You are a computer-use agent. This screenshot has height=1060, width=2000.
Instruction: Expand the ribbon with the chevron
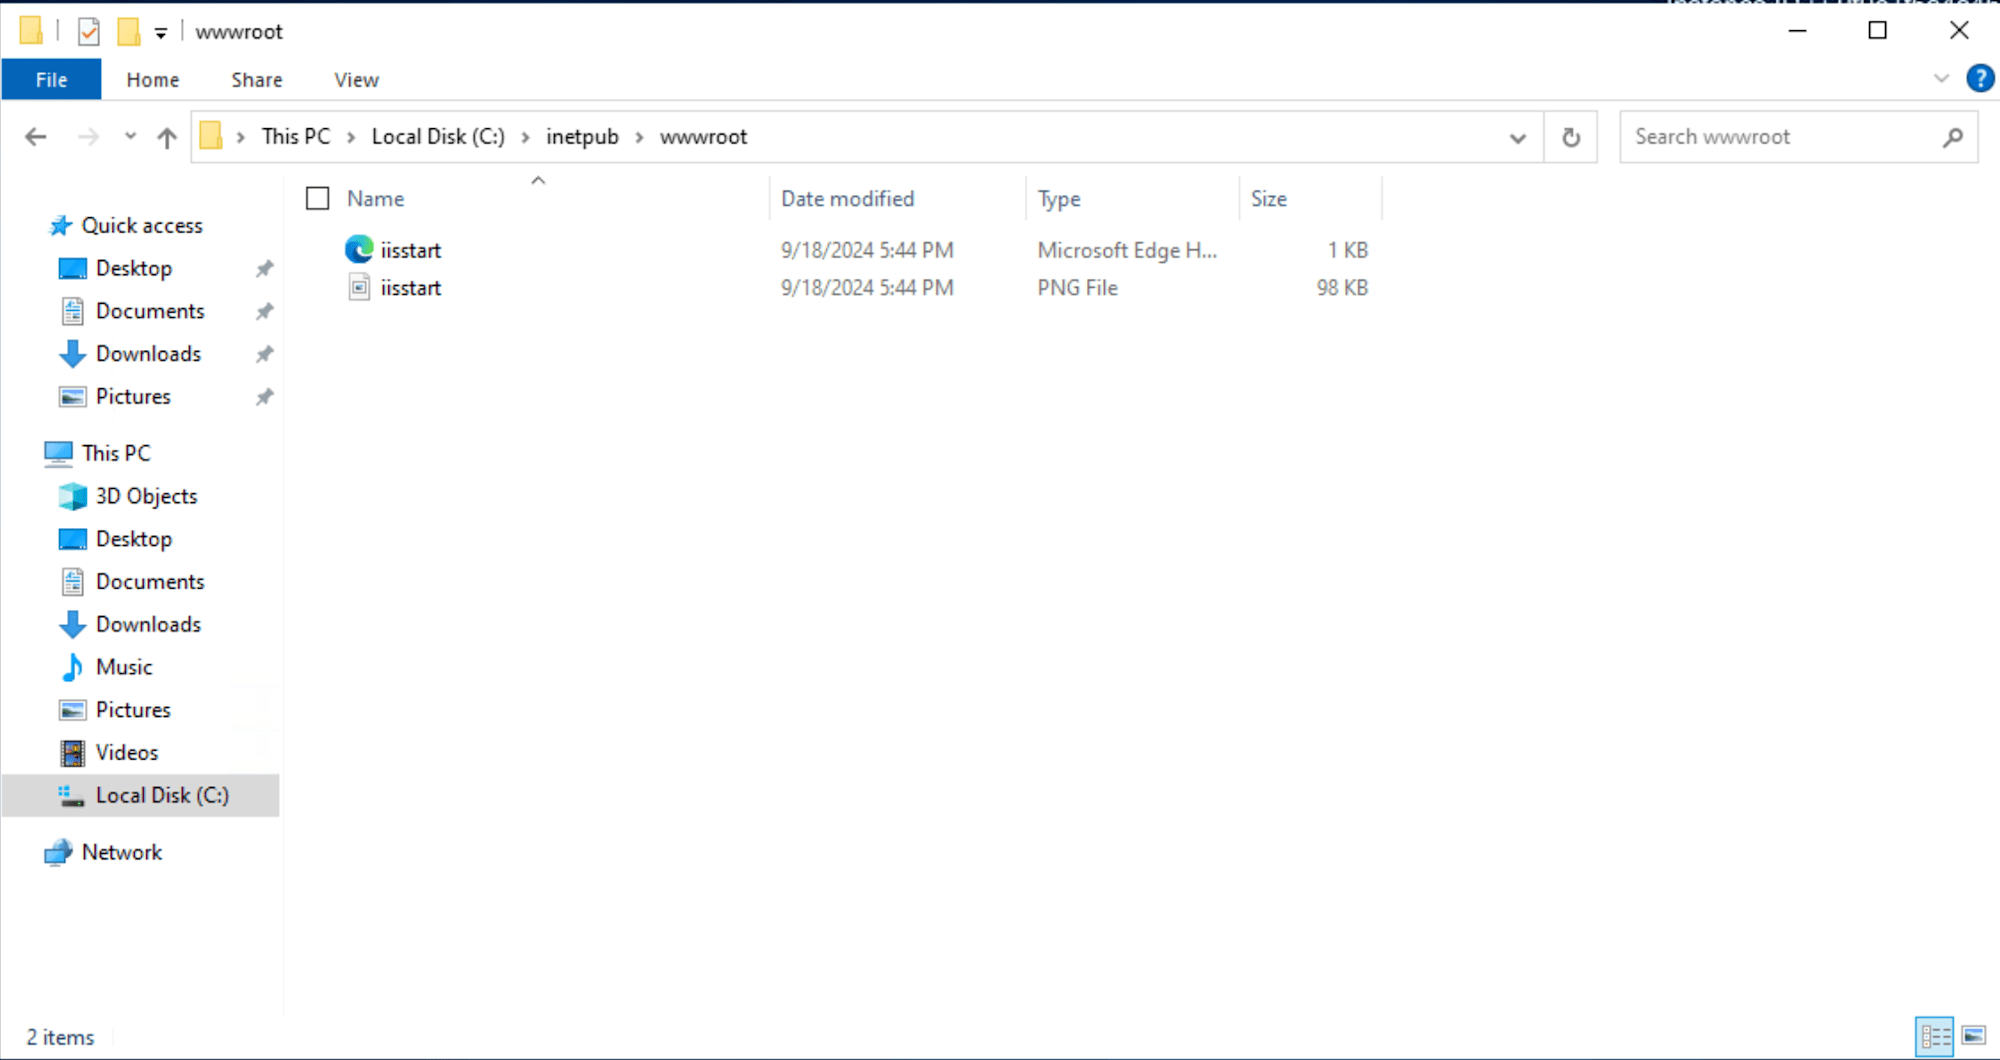[1941, 78]
